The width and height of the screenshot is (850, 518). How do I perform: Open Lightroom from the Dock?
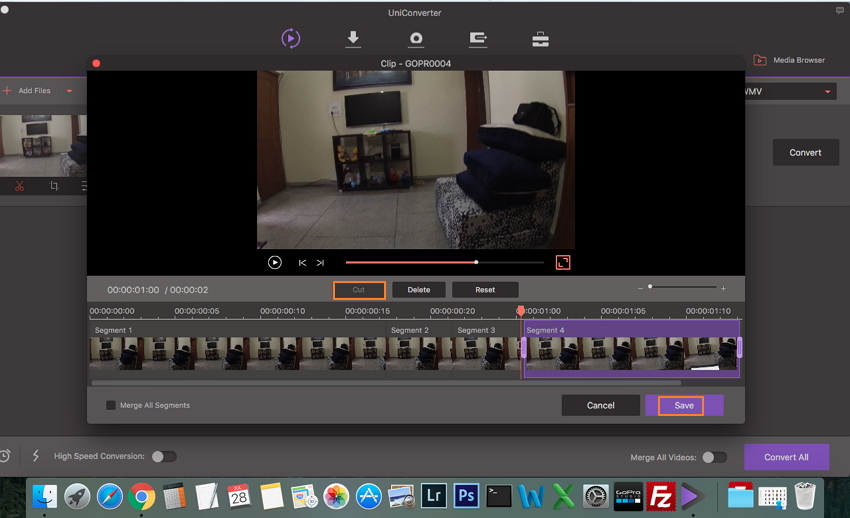pyautogui.click(x=434, y=496)
